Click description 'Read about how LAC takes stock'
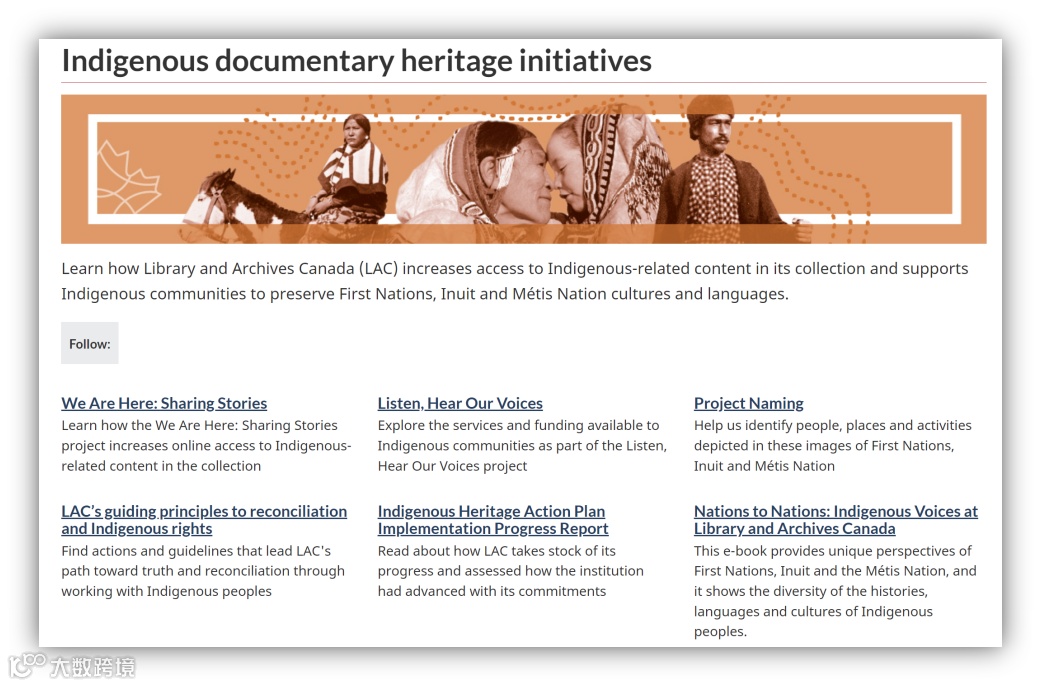 coord(511,571)
